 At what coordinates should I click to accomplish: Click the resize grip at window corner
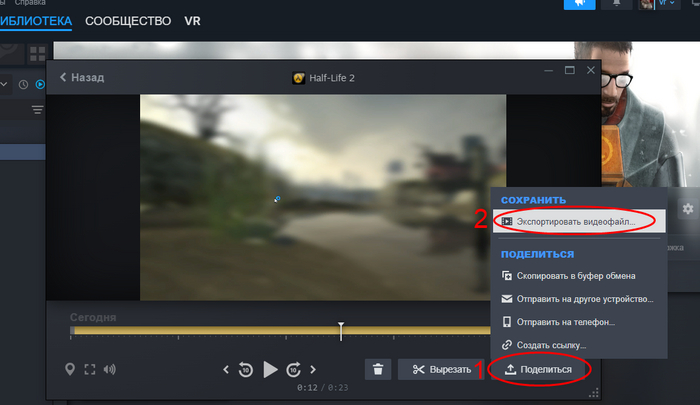(594, 393)
